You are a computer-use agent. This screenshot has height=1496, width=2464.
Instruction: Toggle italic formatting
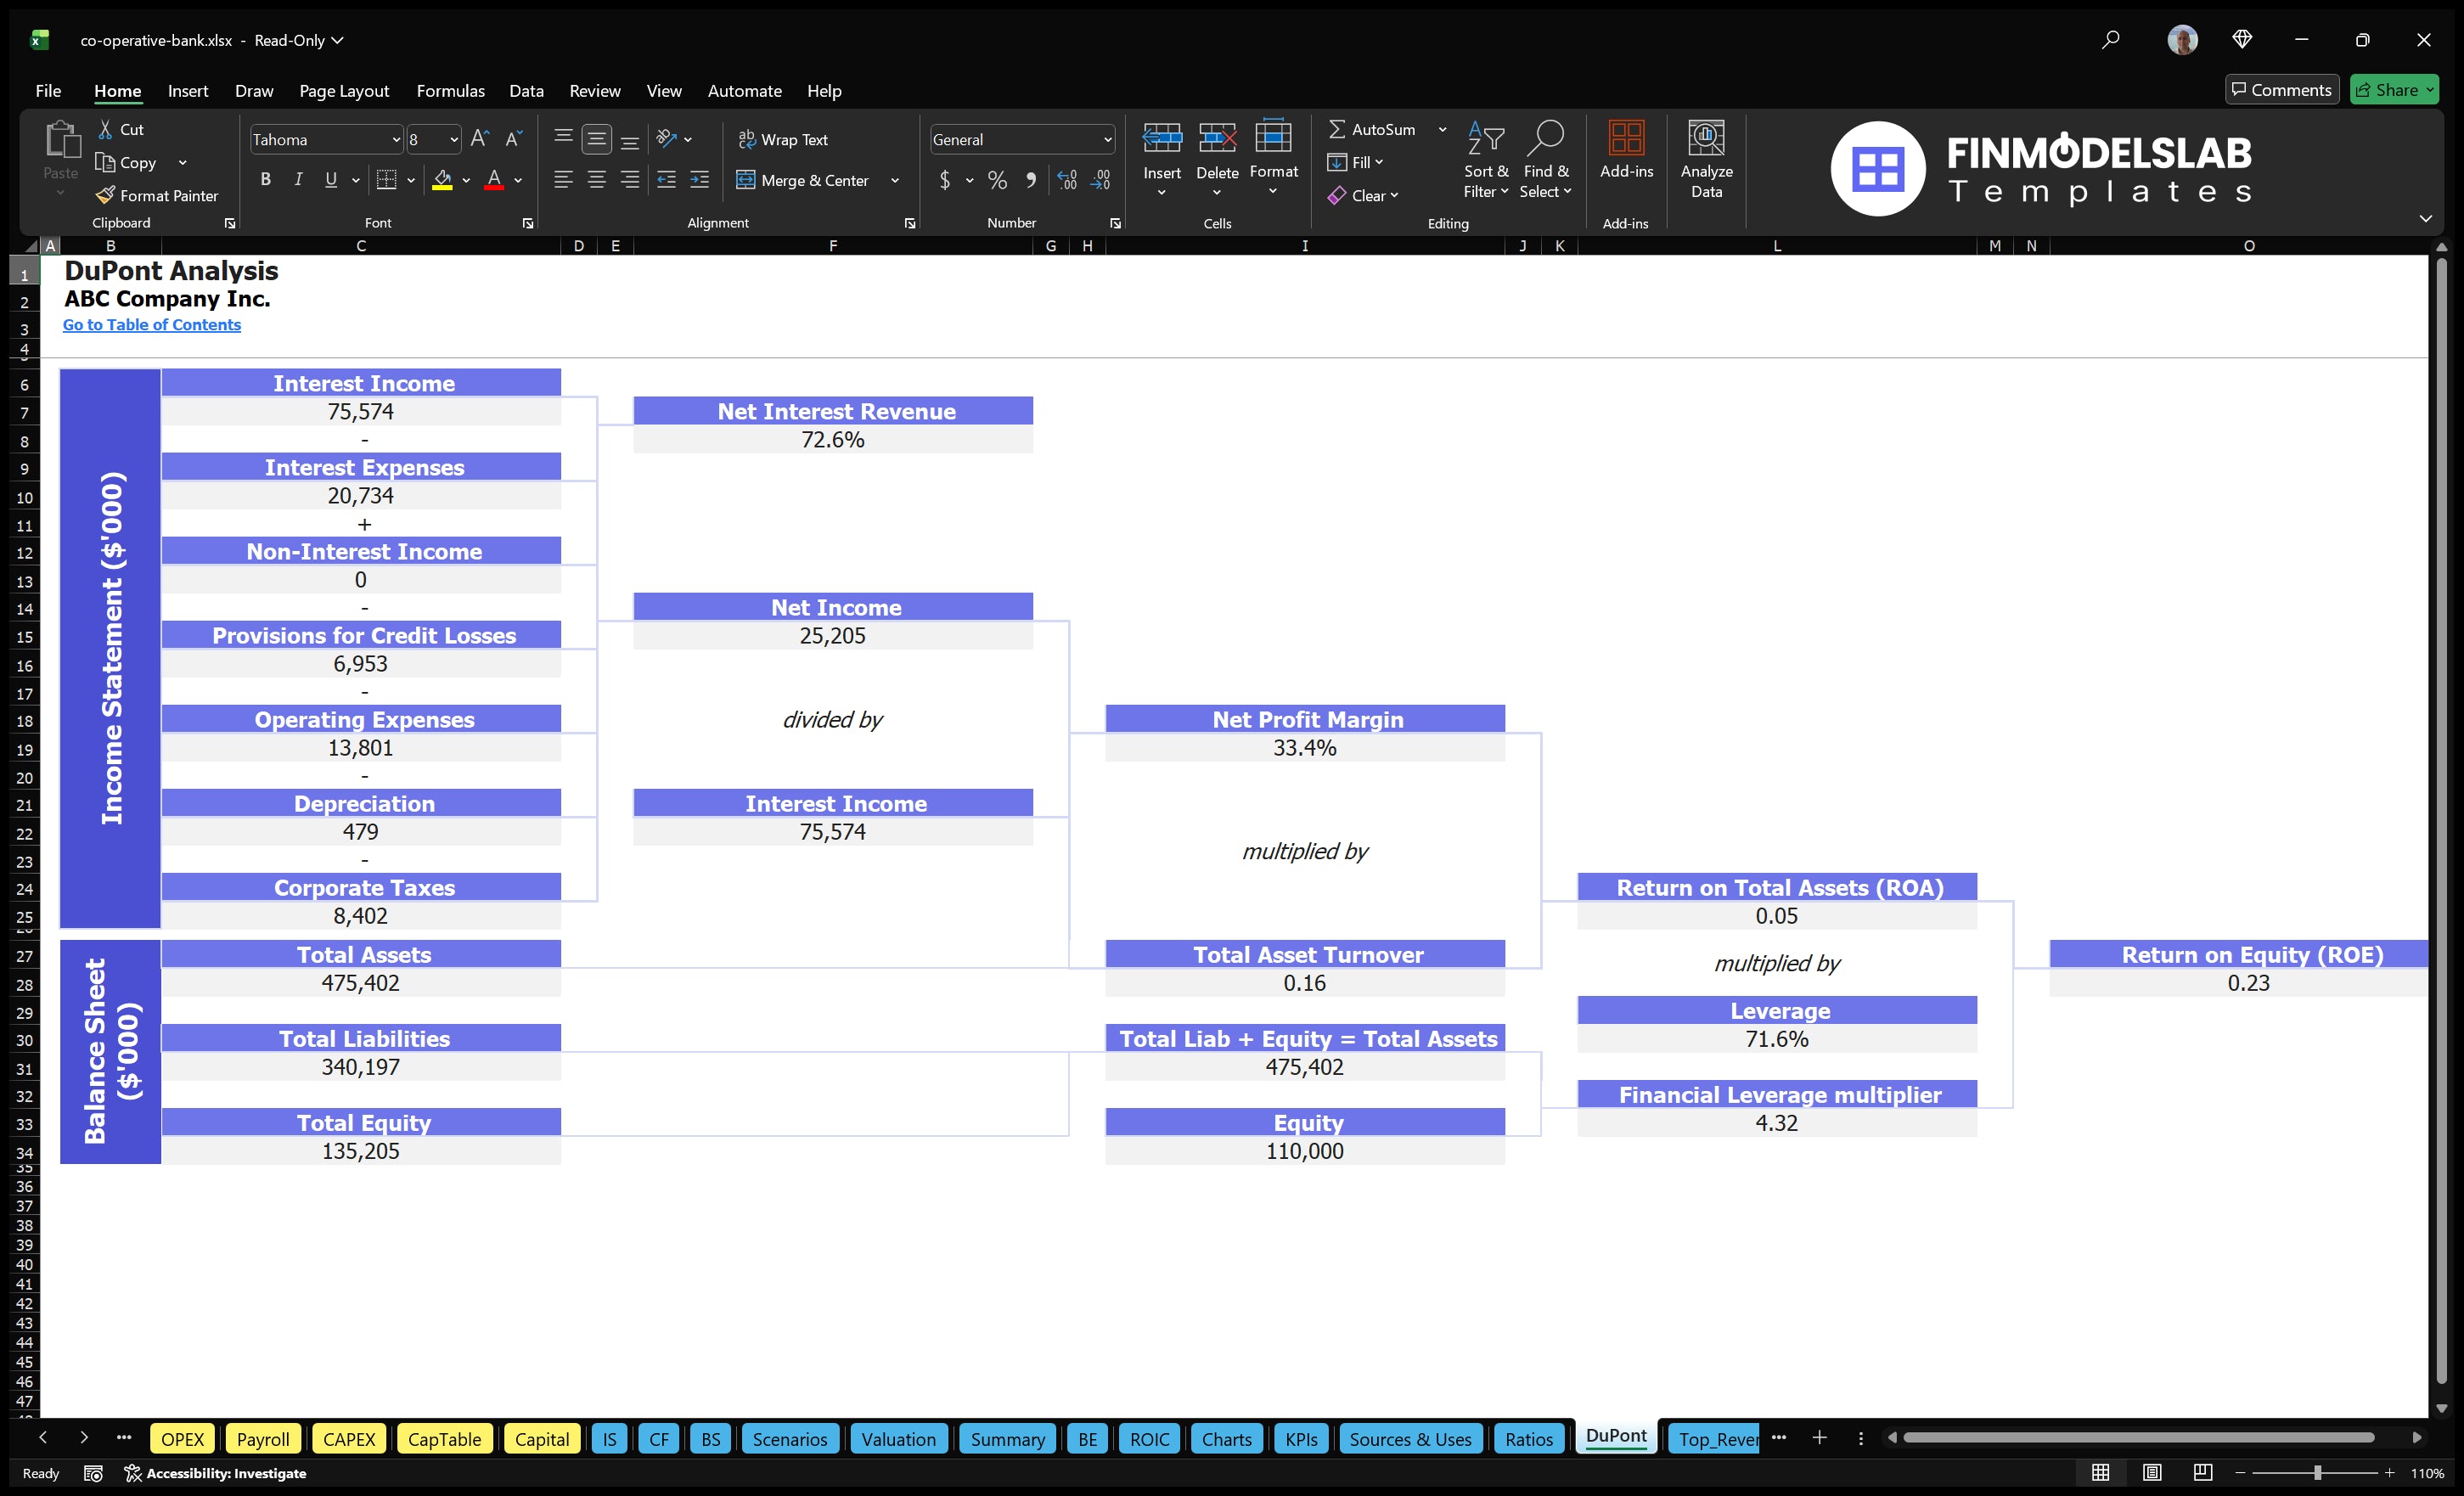tap(297, 180)
